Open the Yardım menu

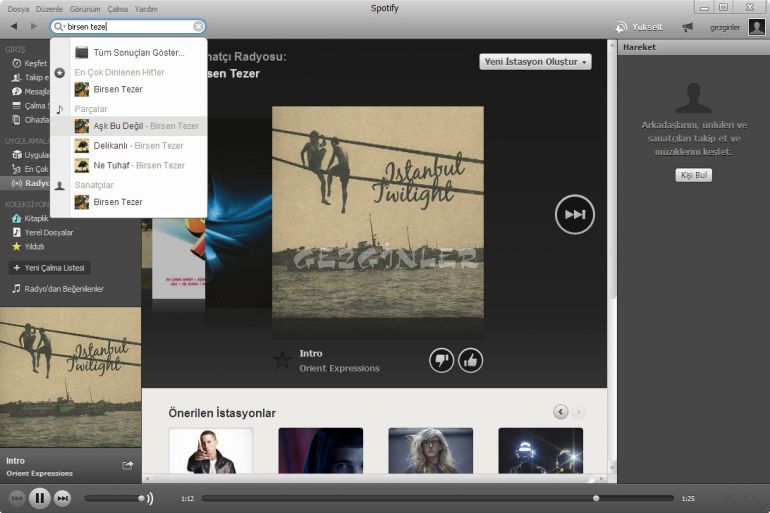click(x=146, y=9)
